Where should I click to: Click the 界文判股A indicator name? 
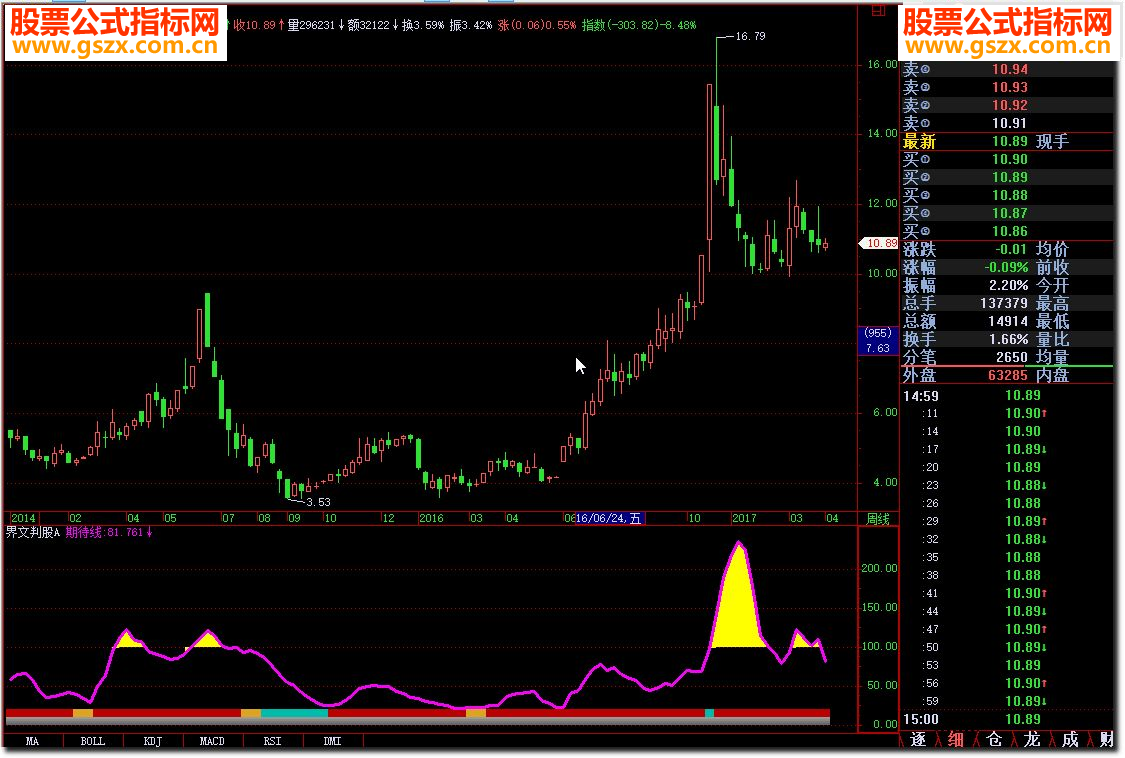33,533
